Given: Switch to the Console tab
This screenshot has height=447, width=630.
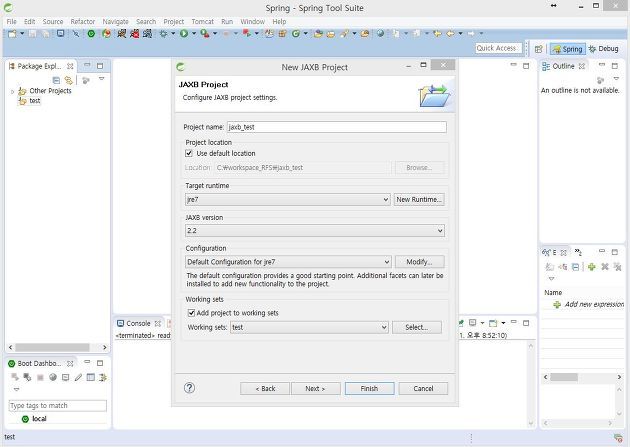Looking at the screenshot, I should pos(138,323).
